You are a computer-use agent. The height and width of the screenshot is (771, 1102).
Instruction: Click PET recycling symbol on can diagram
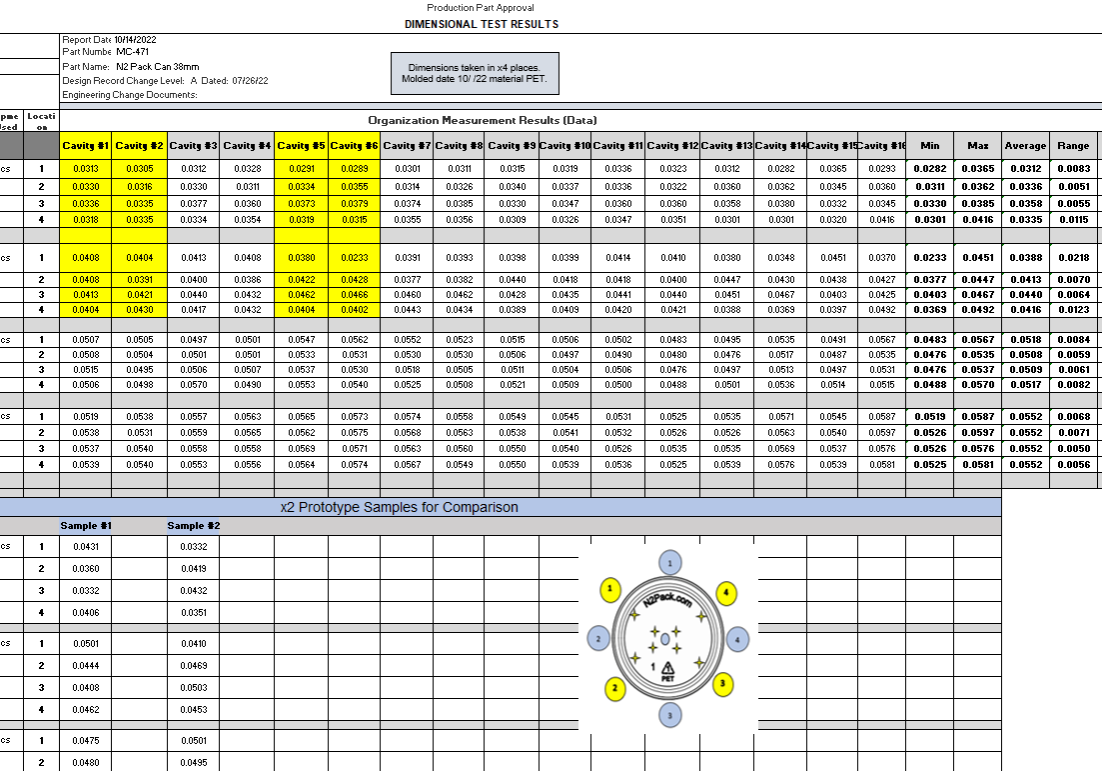tap(668, 671)
